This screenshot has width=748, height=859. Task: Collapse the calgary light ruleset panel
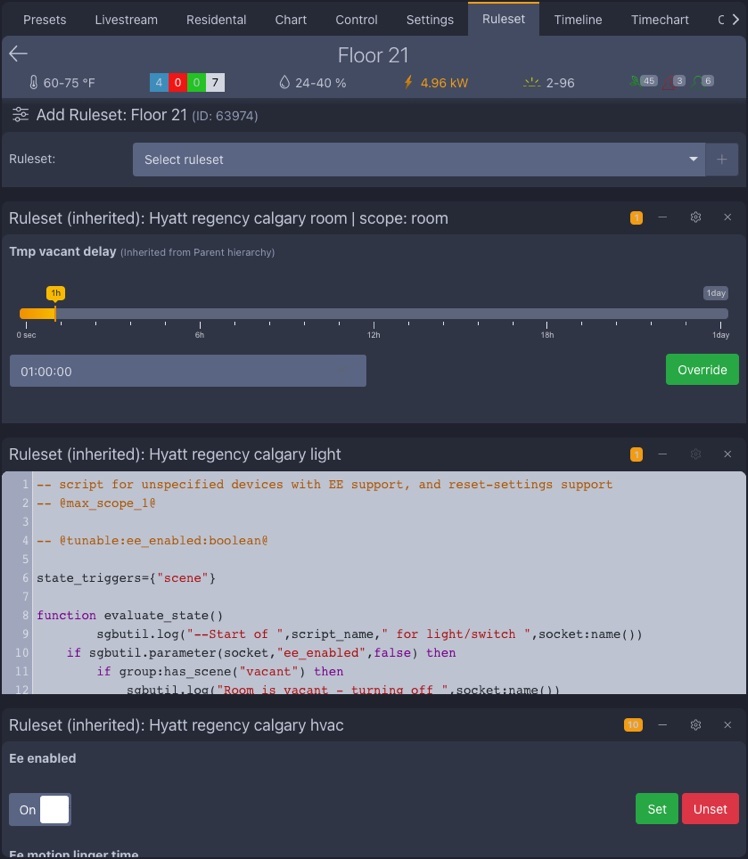tap(663, 454)
